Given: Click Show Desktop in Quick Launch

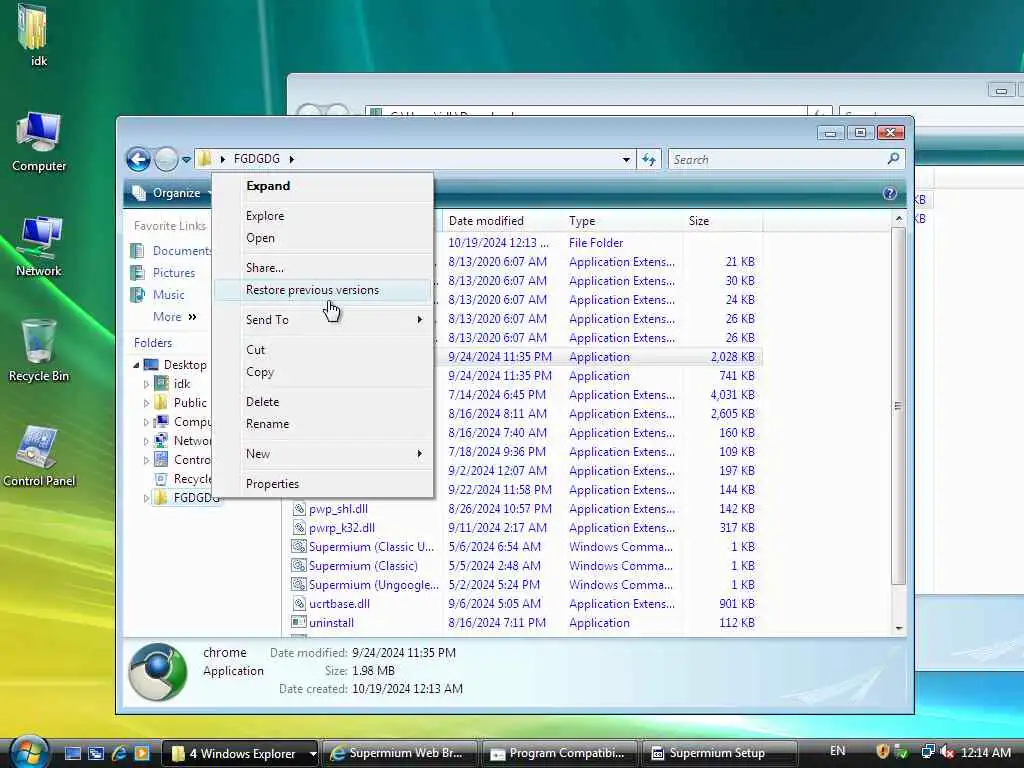Looking at the screenshot, I should pos(73,753).
